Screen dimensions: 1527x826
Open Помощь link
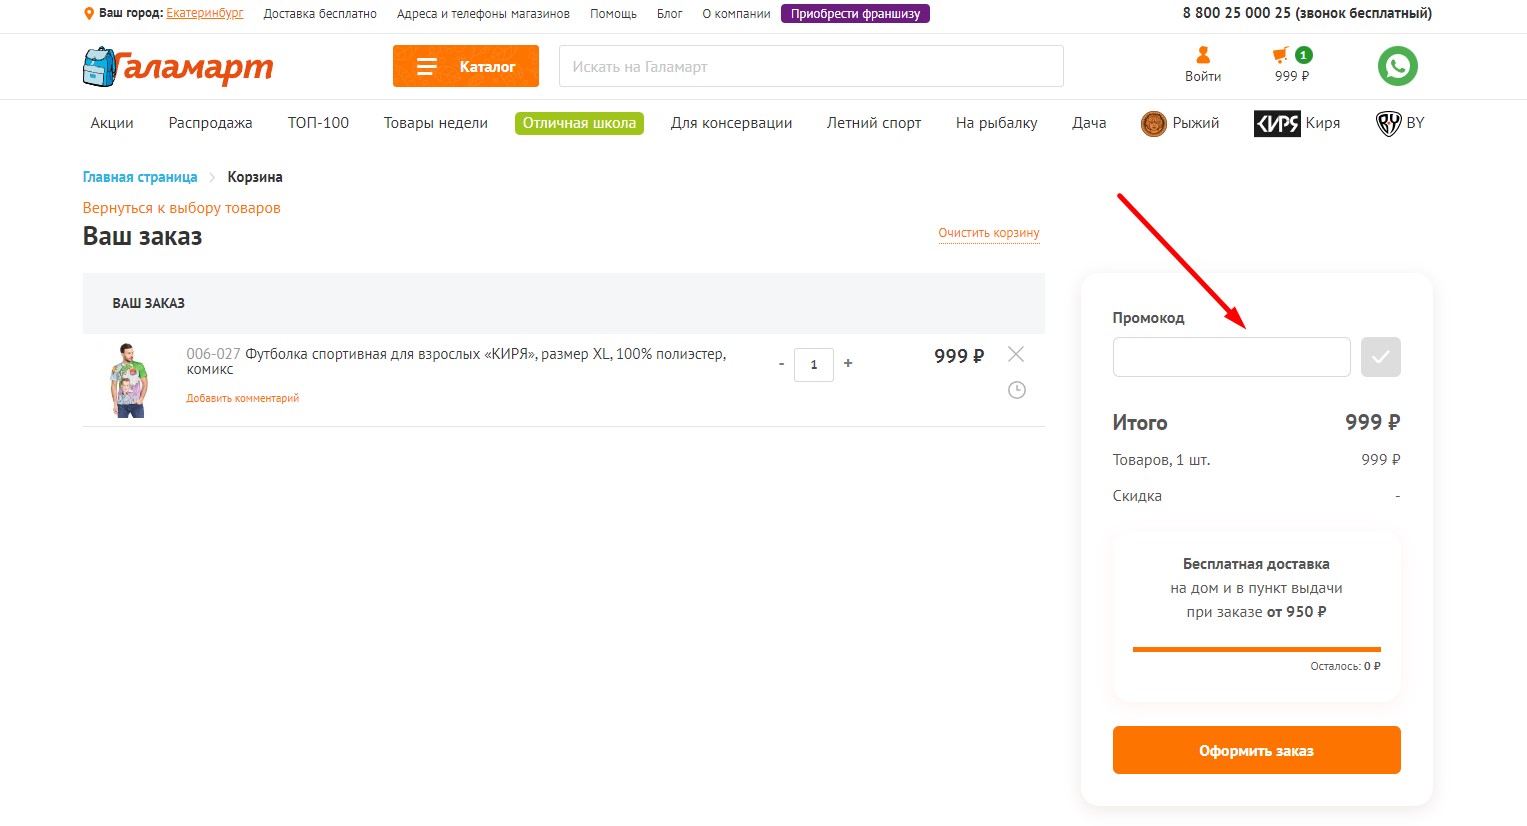(613, 14)
